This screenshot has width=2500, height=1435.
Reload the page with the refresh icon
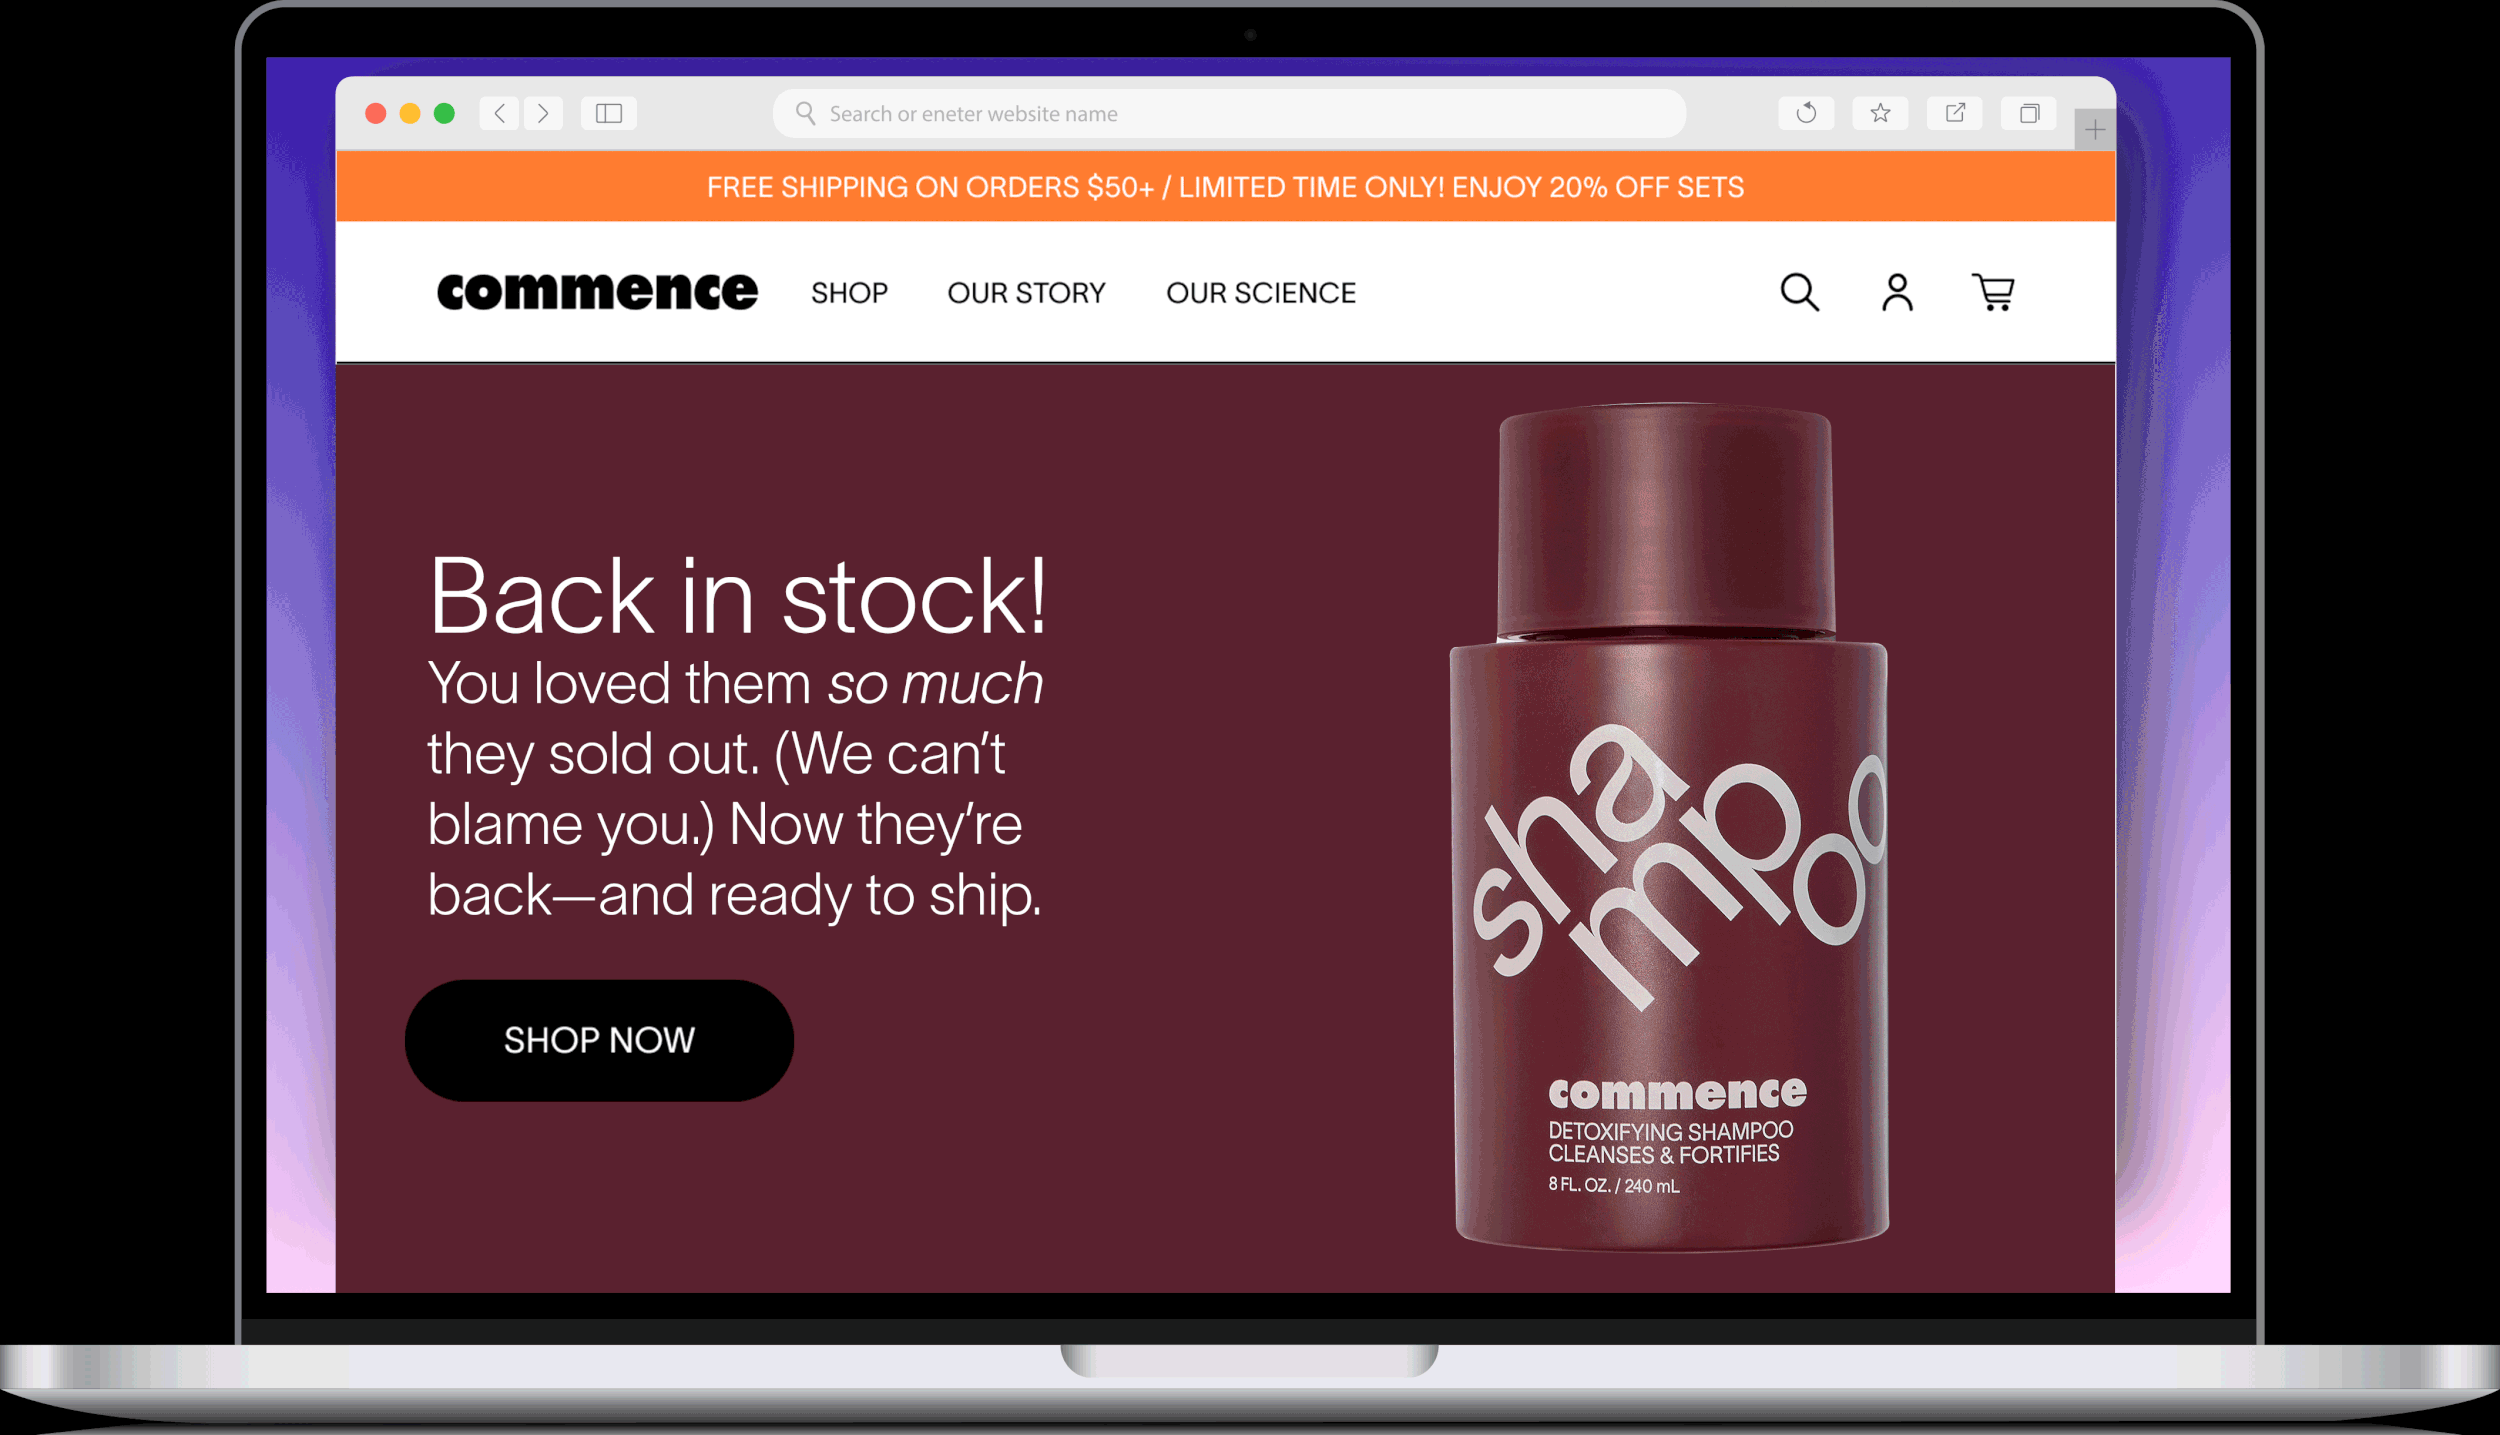(1806, 113)
